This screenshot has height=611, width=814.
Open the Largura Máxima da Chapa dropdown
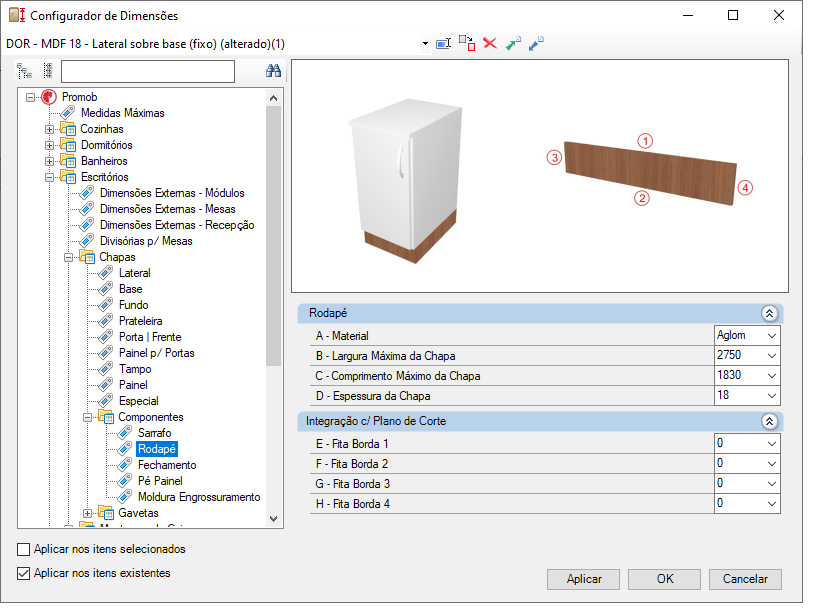(x=772, y=356)
